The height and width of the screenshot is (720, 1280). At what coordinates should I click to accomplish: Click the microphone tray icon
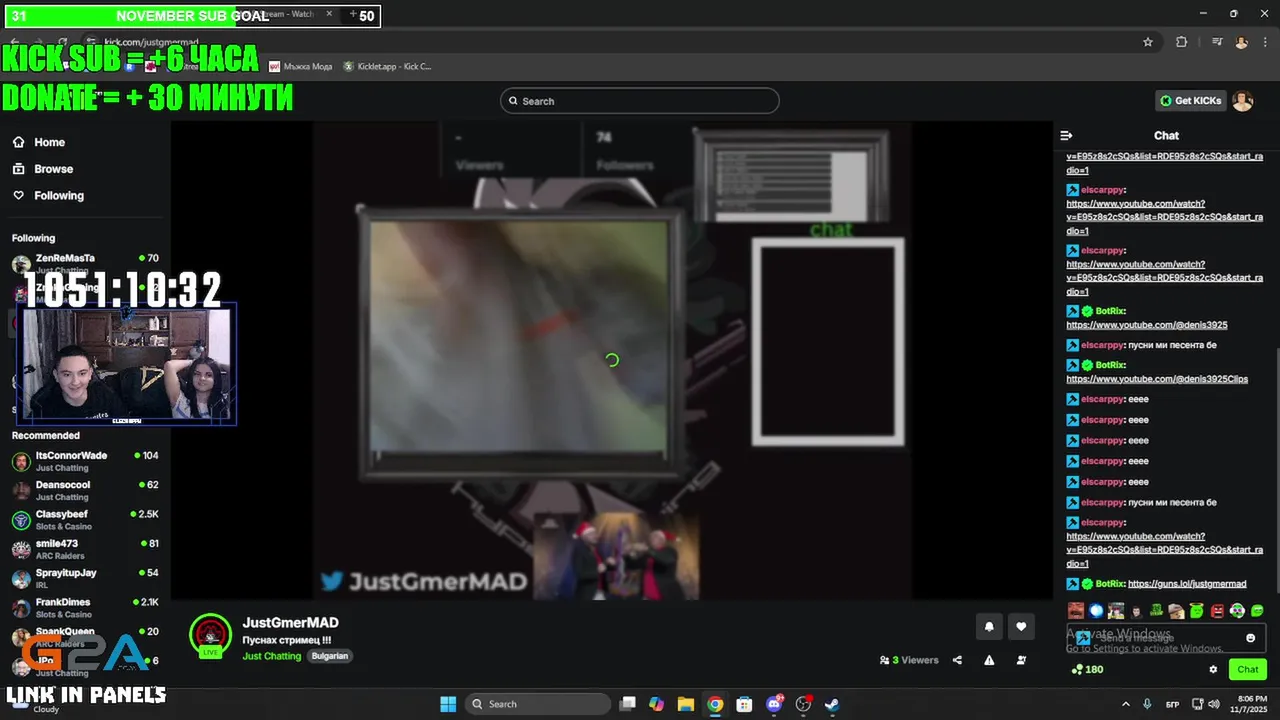click(1147, 704)
